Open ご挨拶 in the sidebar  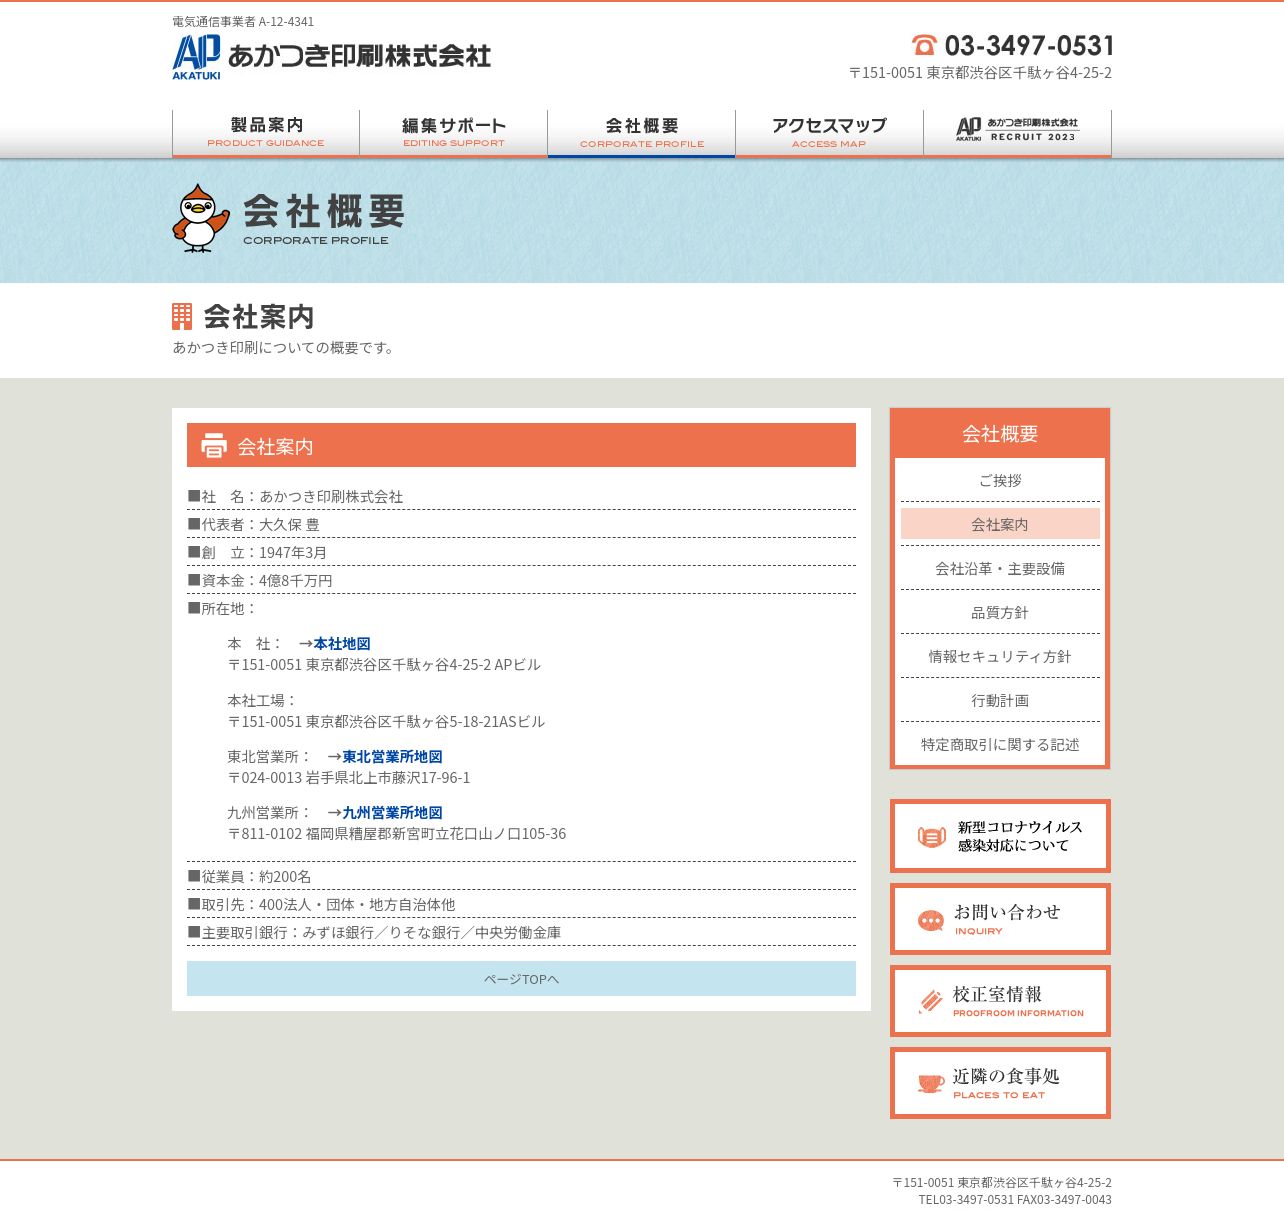pos(1000,480)
